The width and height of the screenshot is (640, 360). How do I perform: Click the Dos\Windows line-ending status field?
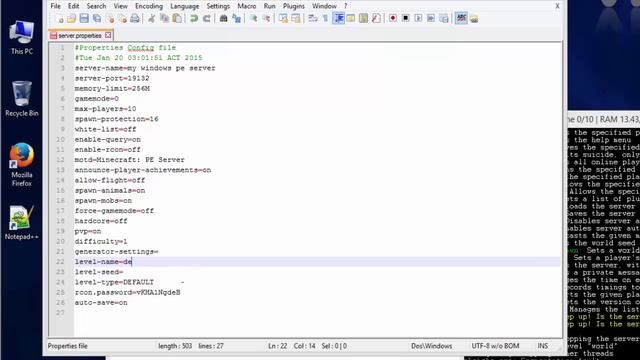(x=431, y=346)
